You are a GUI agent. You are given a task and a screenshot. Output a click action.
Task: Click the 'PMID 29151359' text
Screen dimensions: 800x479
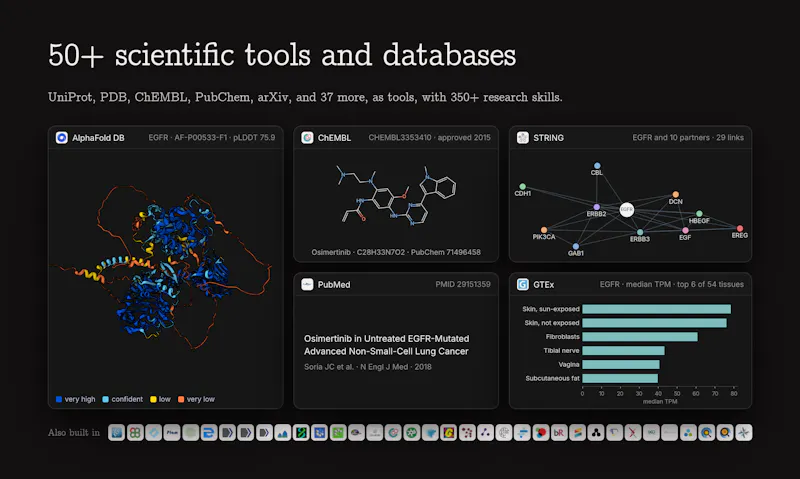tap(463, 284)
